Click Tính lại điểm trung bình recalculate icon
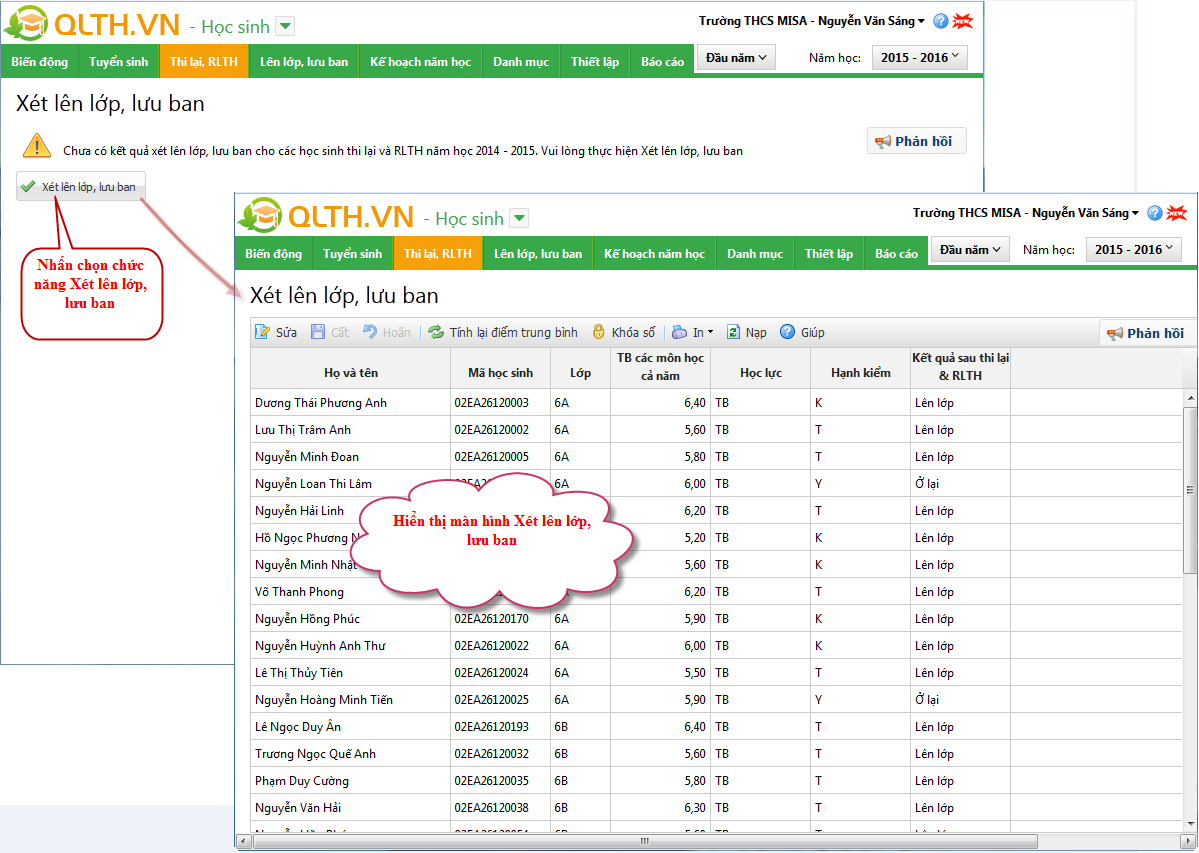 (436, 333)
